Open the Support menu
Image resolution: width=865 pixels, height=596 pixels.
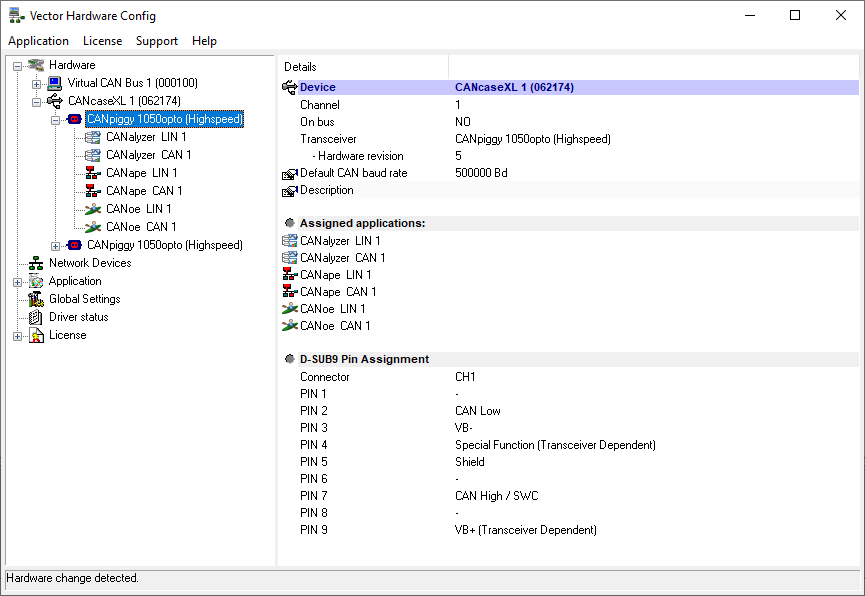[156, 41]
